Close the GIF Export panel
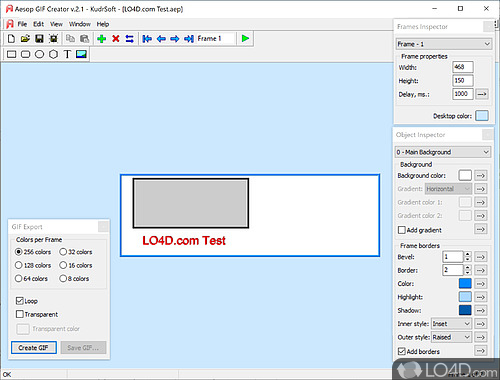The height and width of the screenshot is (380, 500). pos(103,227)
